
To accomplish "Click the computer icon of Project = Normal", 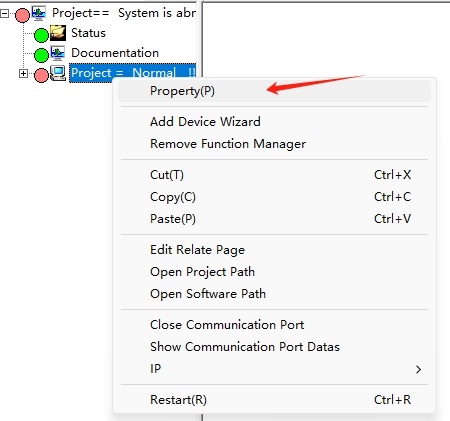I will [x=58, y=73].
